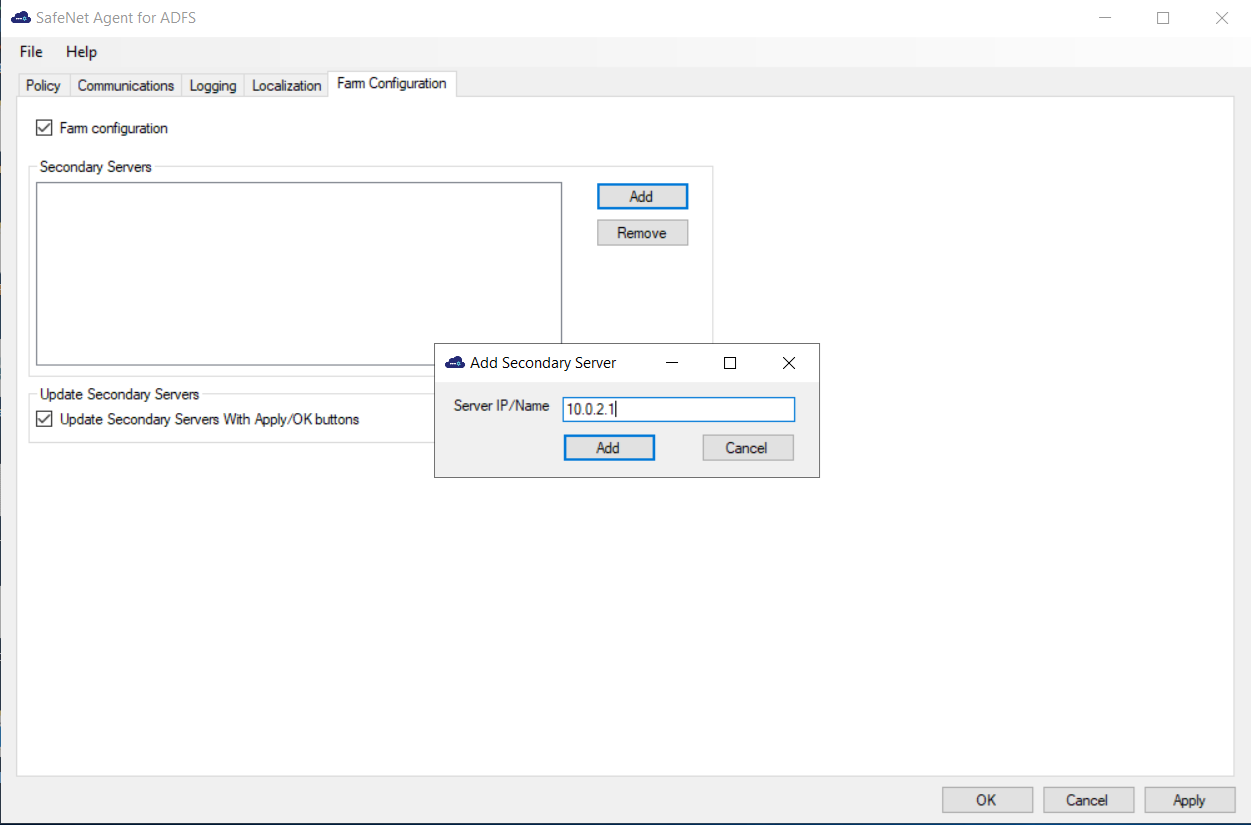The width and height of the screenshot is (1251, 825).
Task: Close the Add Secondary Server dialog
Action: click(788, 363)
